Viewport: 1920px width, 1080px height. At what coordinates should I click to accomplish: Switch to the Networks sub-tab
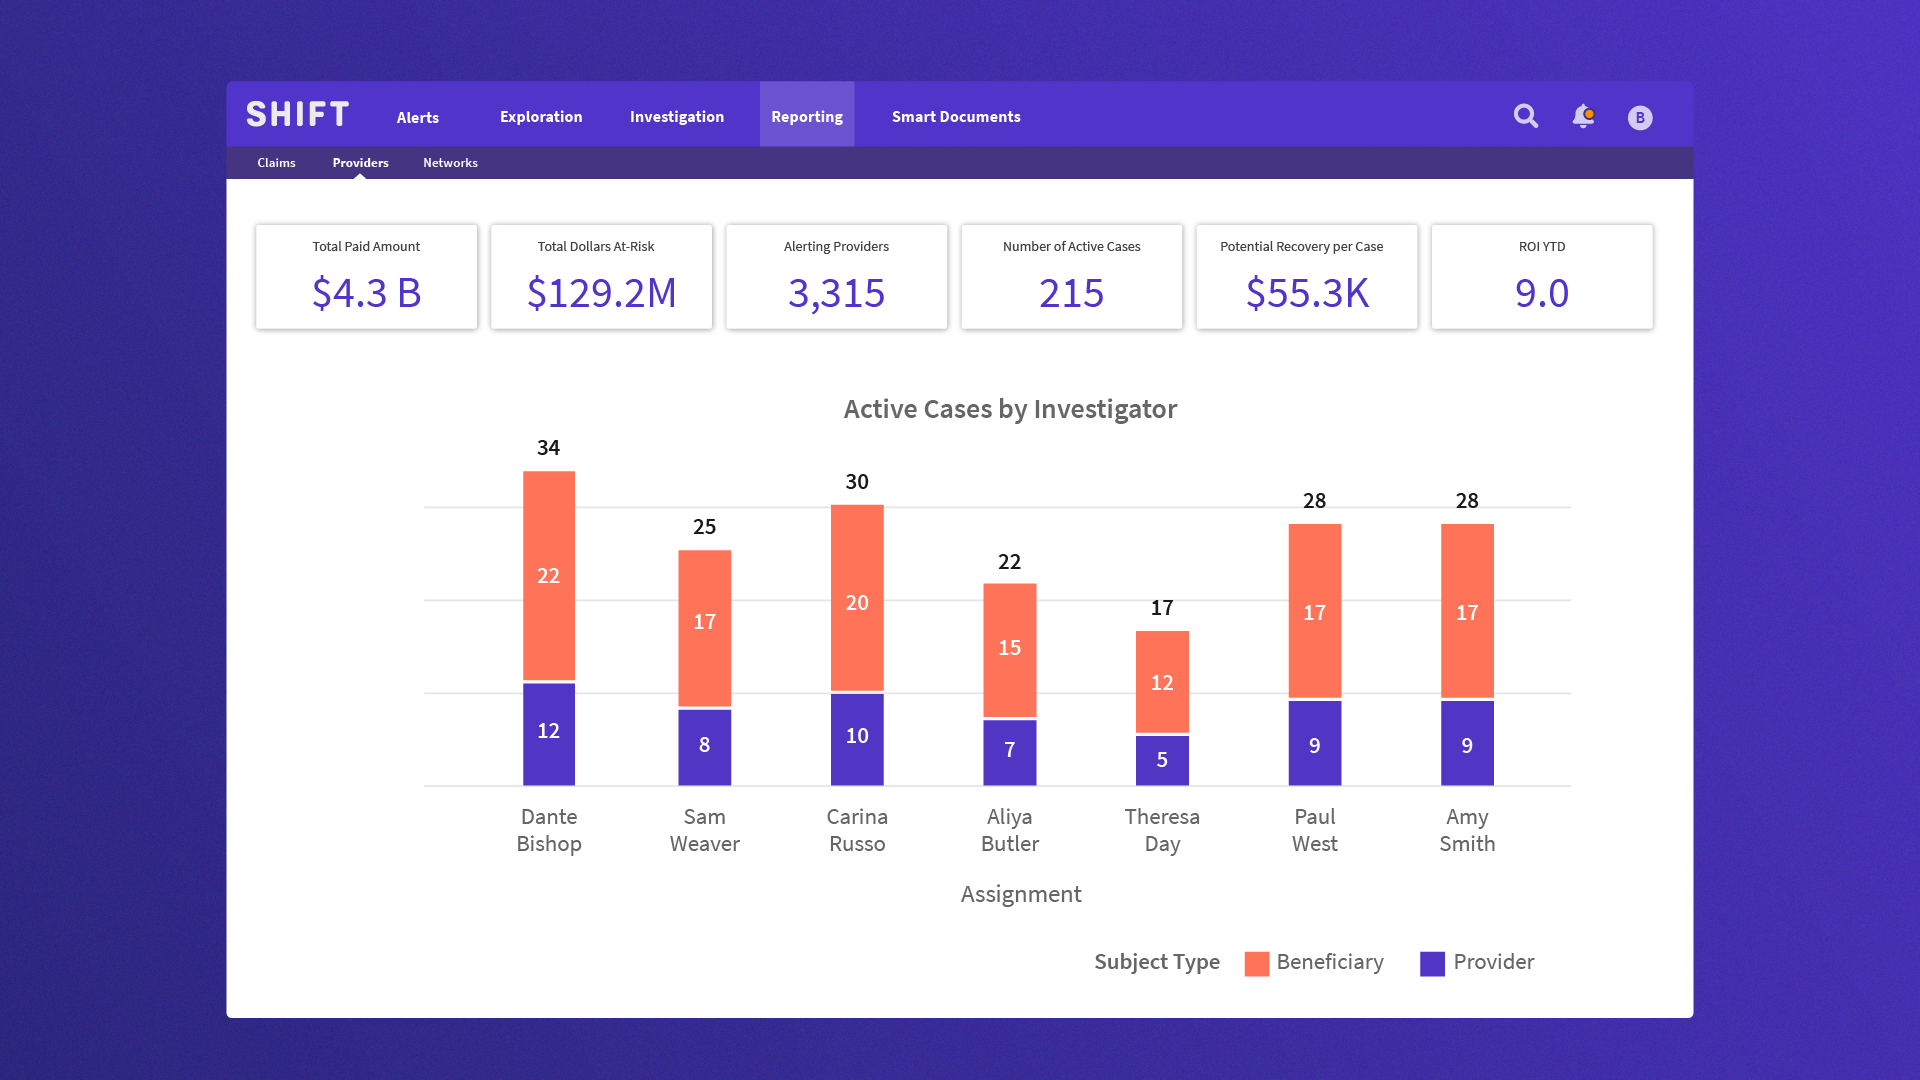point(450,163)
